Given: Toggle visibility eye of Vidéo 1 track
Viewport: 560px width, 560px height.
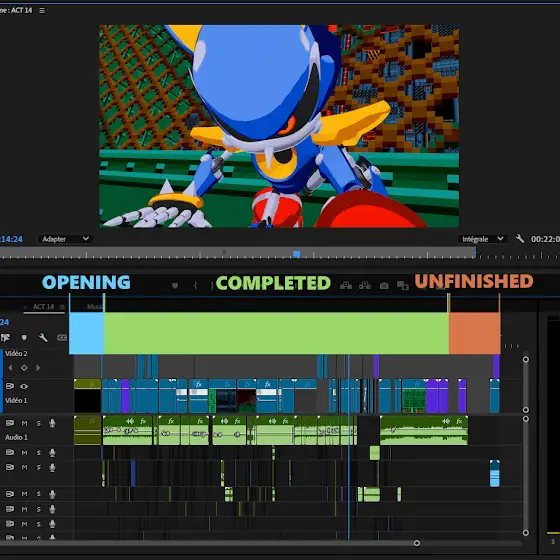Looking at the screenshot, I should click(24, 386).
